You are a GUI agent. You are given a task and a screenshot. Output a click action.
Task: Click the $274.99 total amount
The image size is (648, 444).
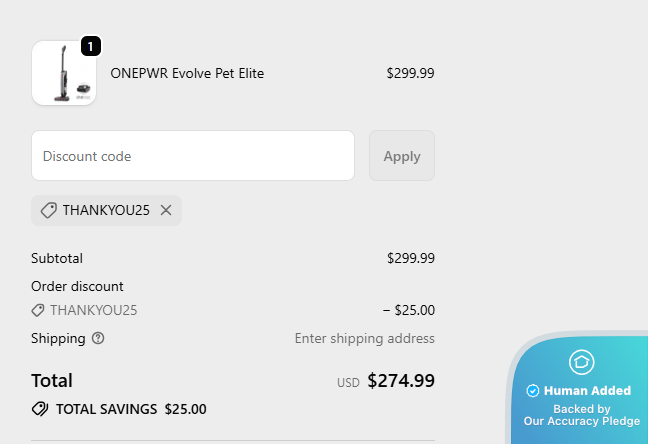[401, 380]
